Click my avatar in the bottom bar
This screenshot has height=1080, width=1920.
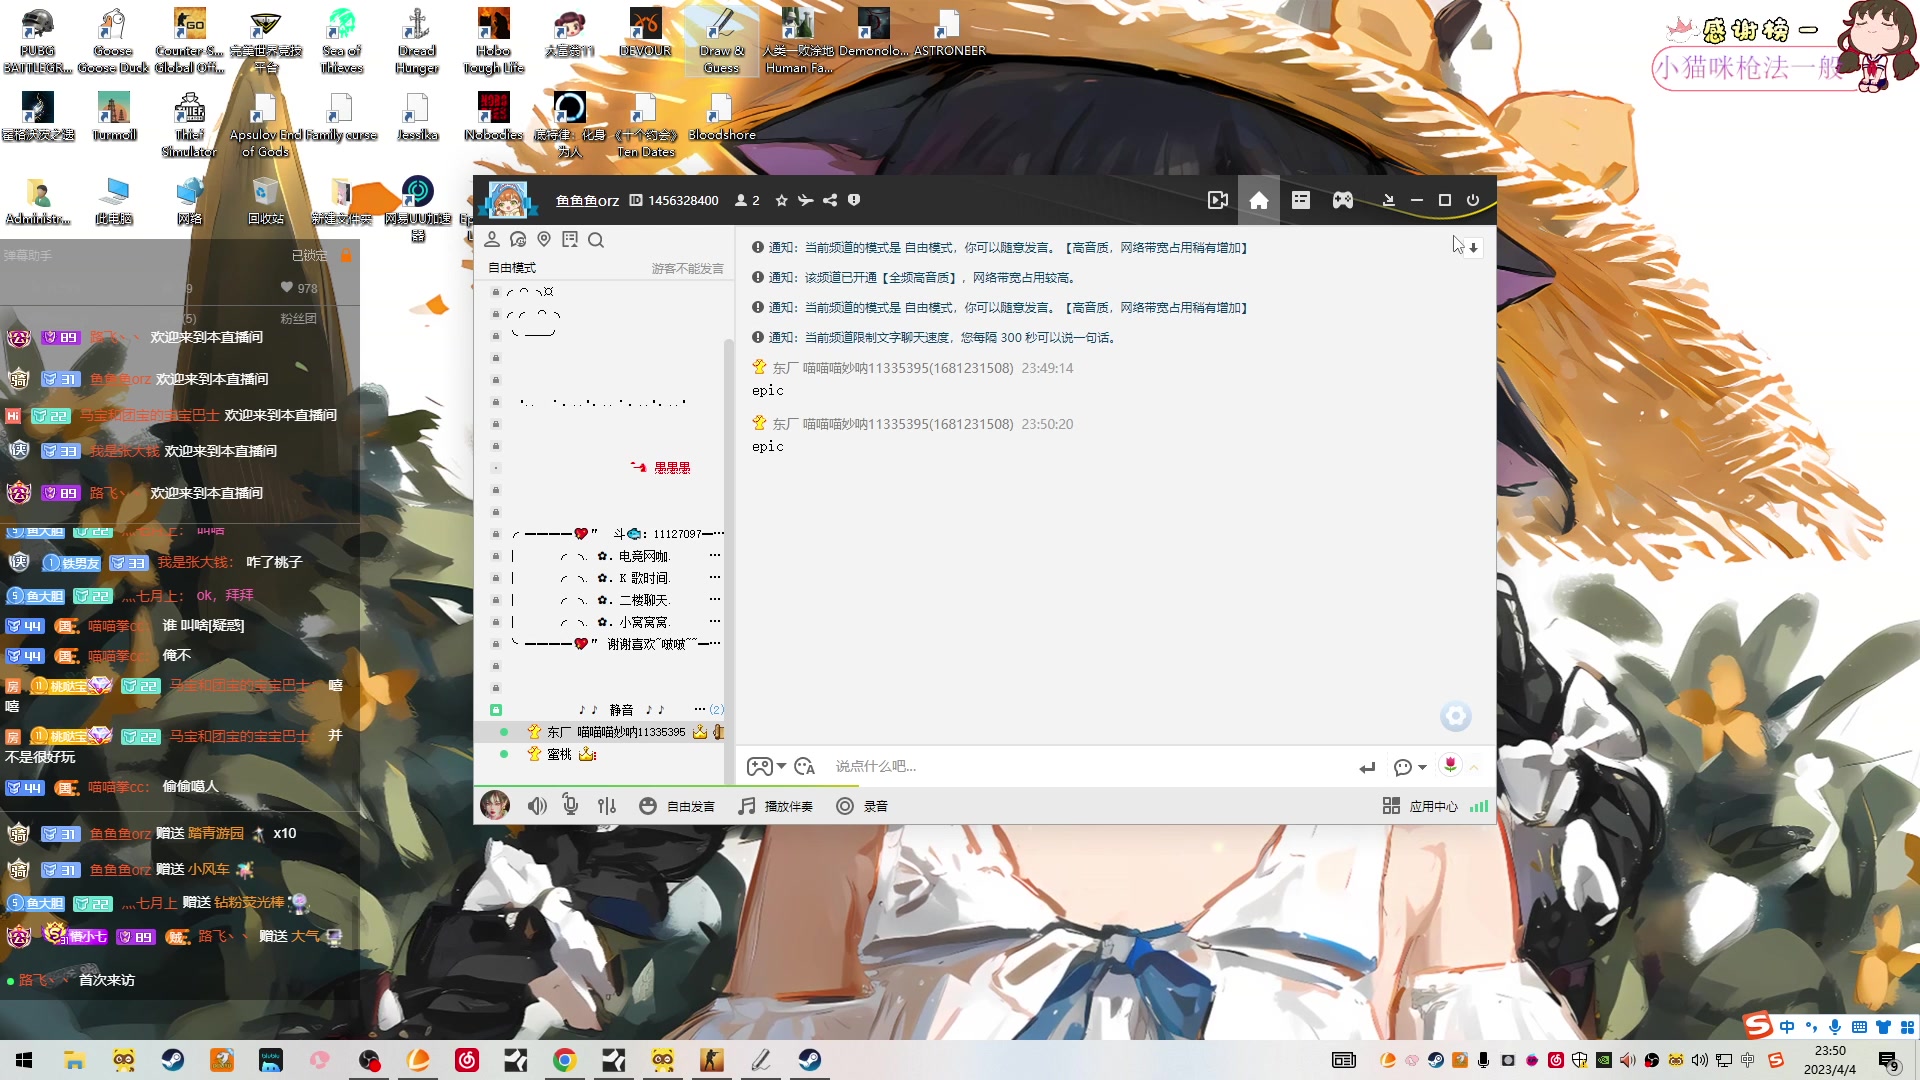point(495,805)
